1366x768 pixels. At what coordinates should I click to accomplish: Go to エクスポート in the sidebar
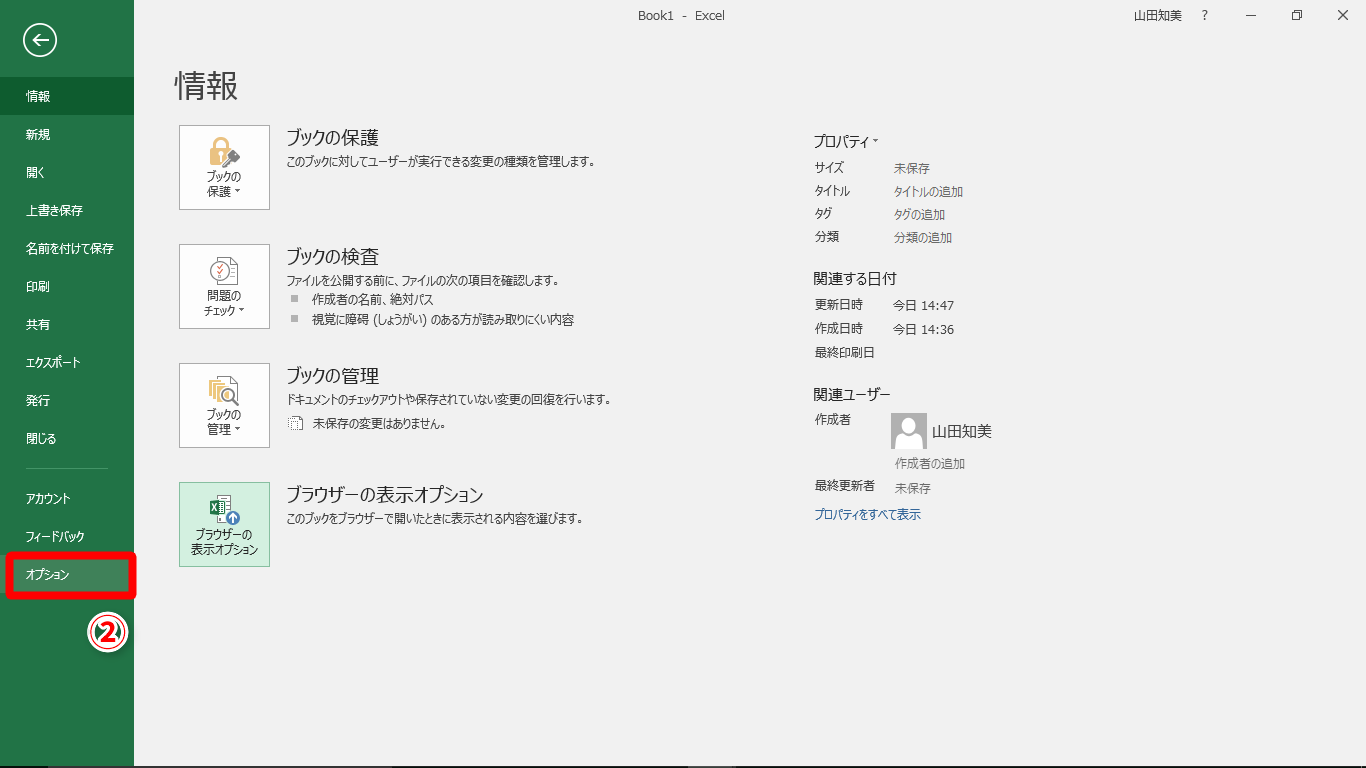coord(67,362)
